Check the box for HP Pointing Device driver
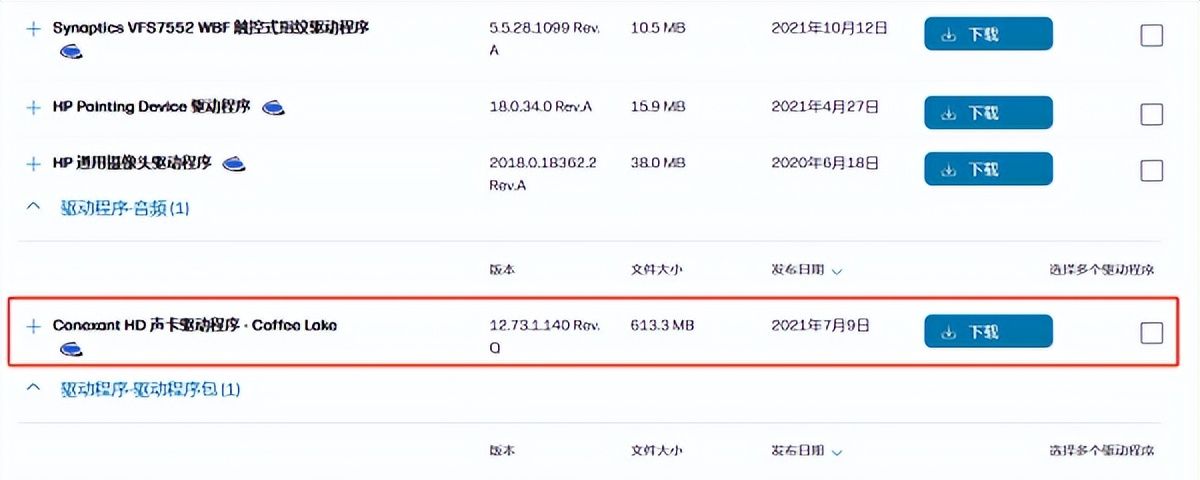The height and width of the screenshot is (480, 1200). point(1152,114)
